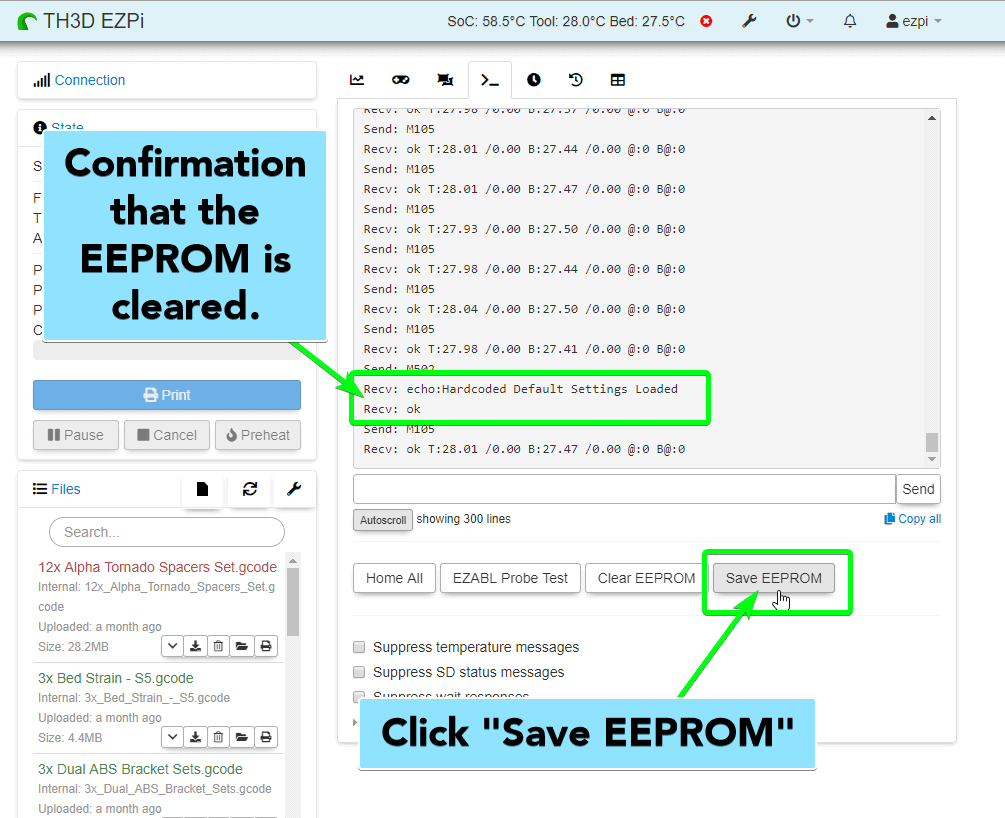This screenshot has width=1005, height=818.
Task: Click the create file icon in Files
Action: [203, 489]
